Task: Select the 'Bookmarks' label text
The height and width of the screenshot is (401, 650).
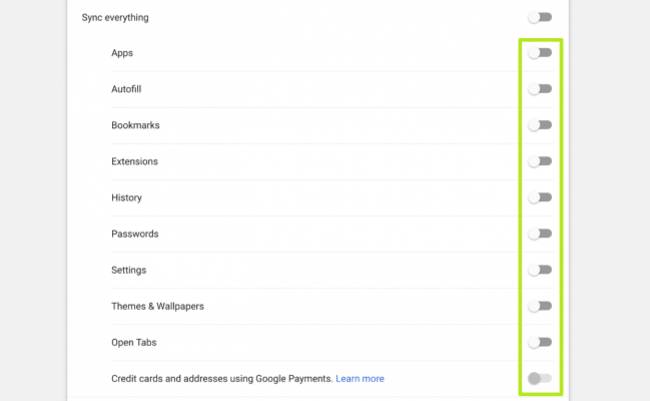Action: pyautogui.click(x=136, y=125)
